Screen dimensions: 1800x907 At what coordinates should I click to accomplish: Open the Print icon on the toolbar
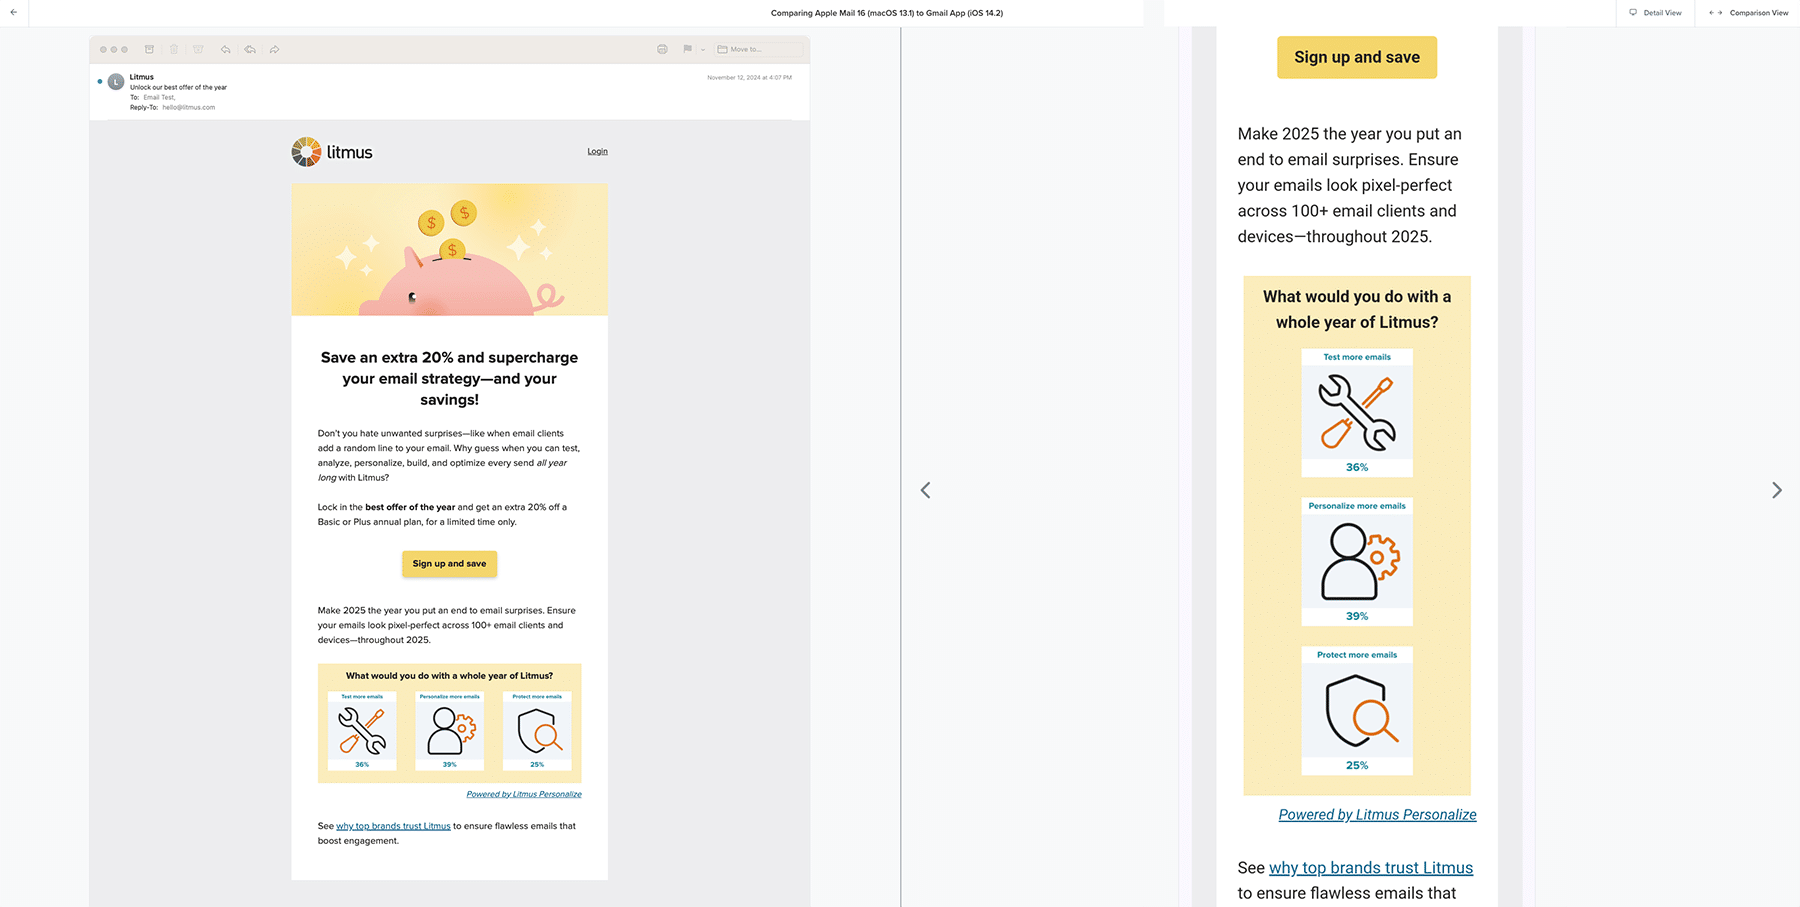click(661, 49)
